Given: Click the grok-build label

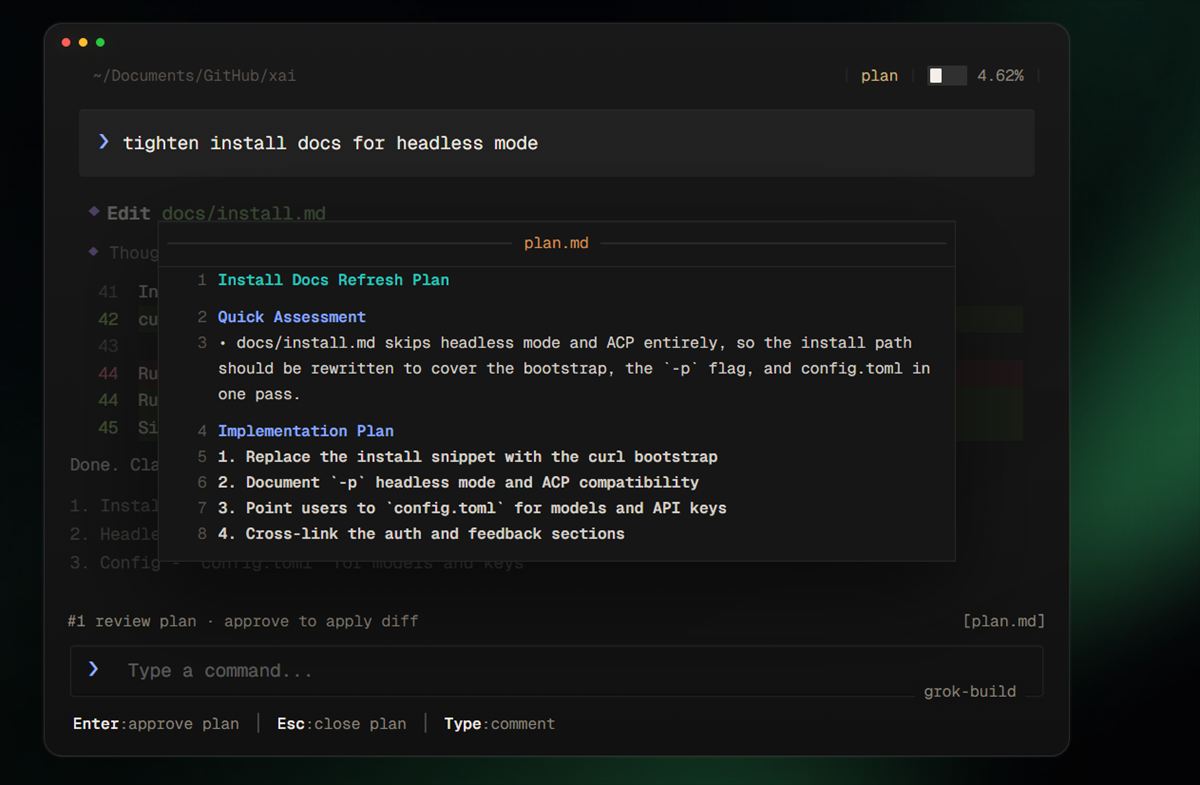Looking at the screenshot, I should coord(970,691).
